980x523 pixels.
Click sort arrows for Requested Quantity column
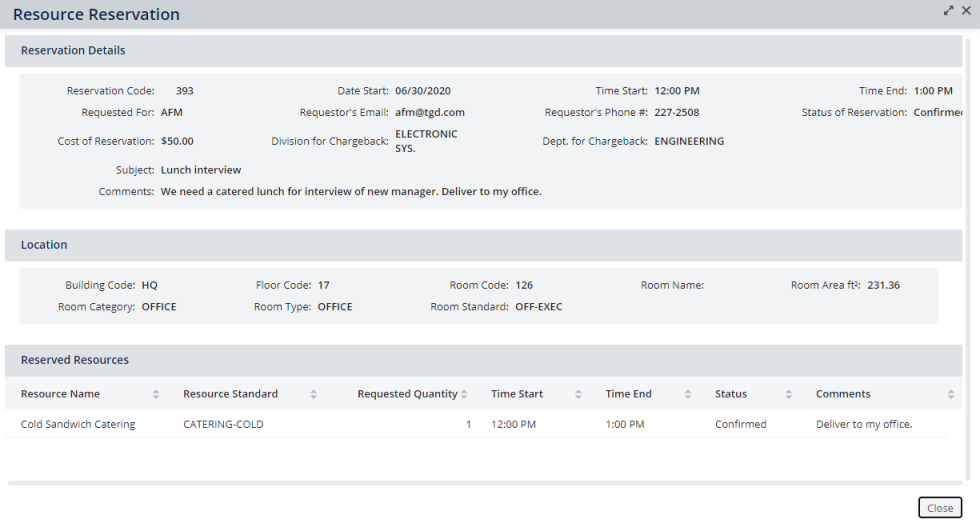click(467, 394)
